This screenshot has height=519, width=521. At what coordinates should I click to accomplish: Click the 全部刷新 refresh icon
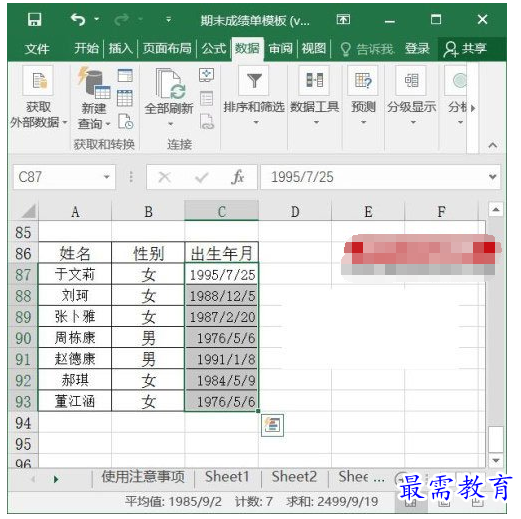point(170,84)
